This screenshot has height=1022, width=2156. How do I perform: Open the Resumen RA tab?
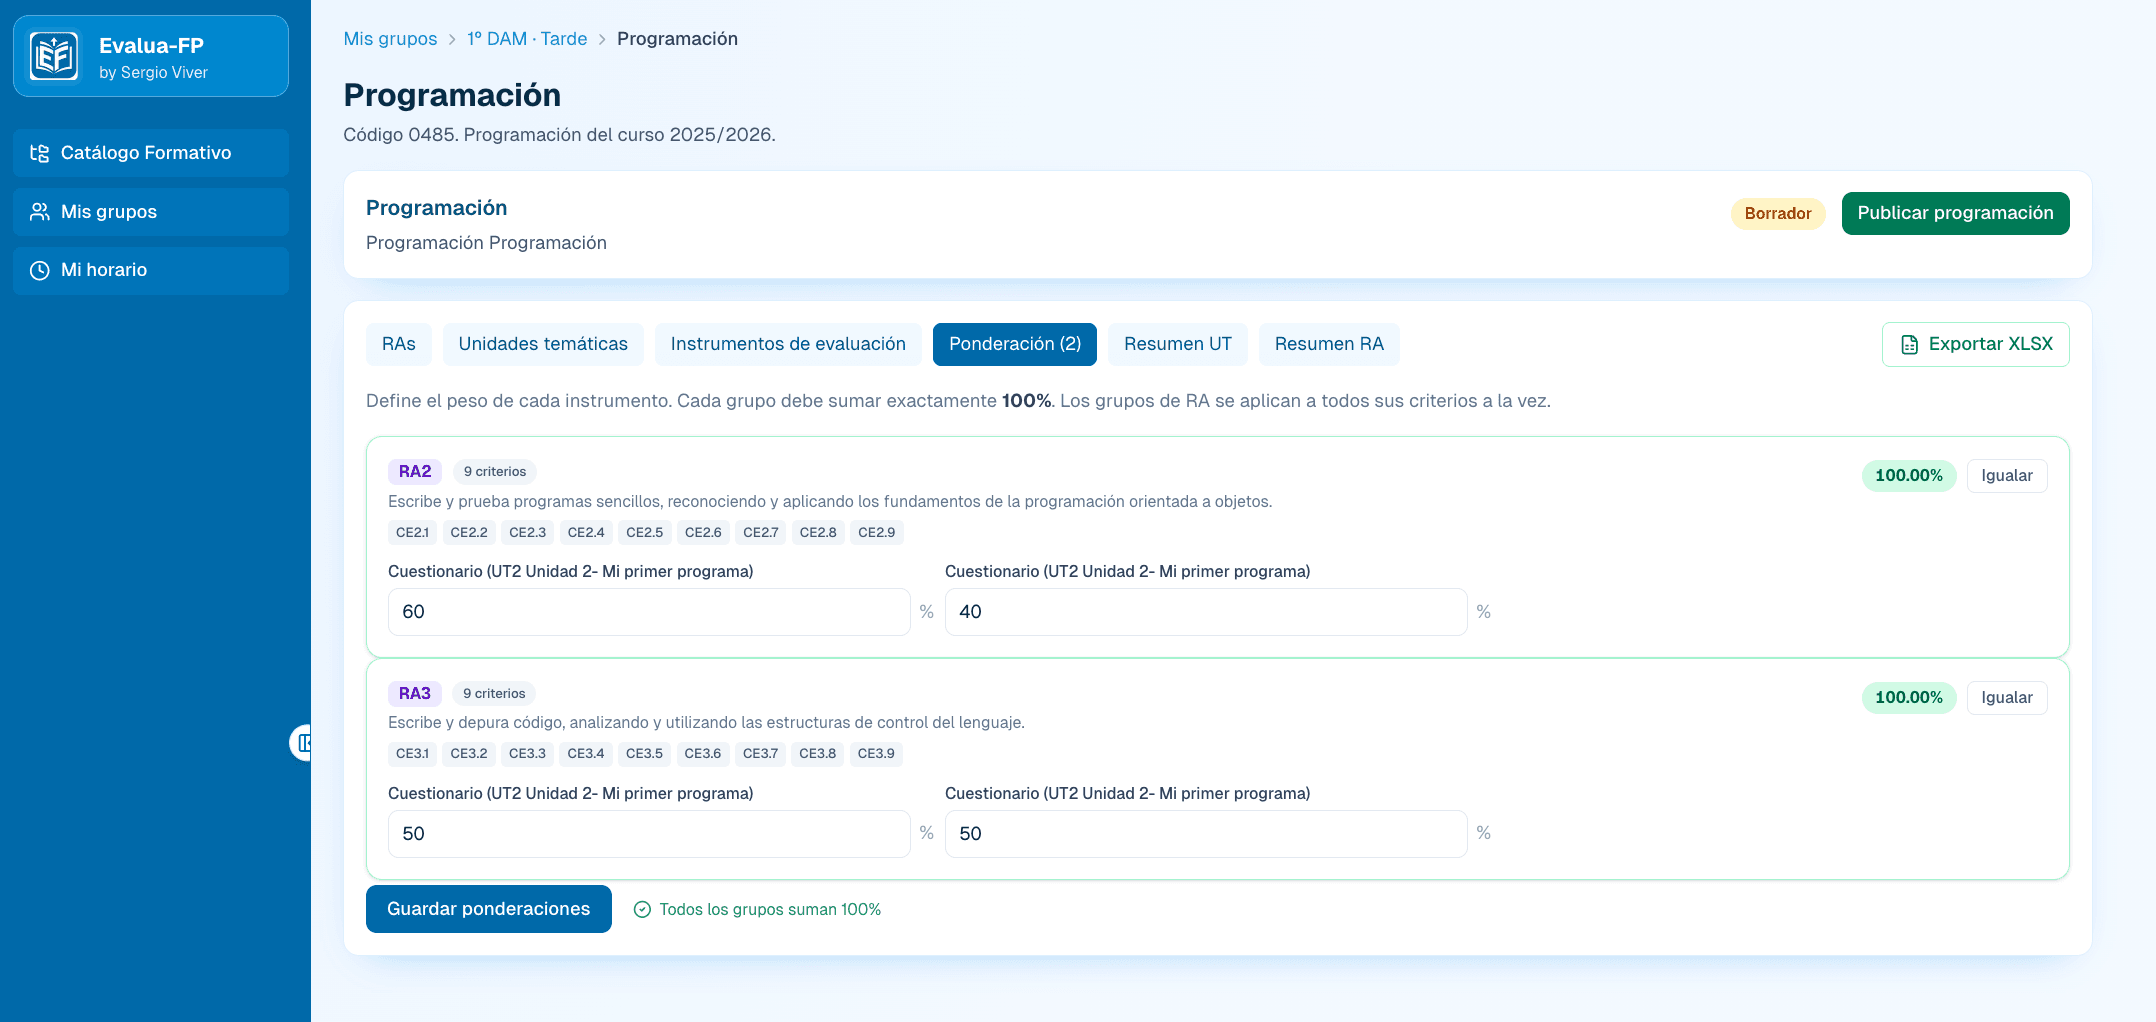pos(1329,344)
